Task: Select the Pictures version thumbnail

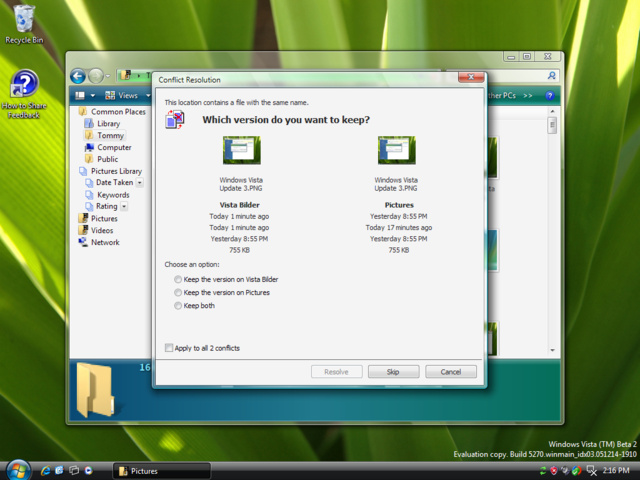Action: pos(397,151)
